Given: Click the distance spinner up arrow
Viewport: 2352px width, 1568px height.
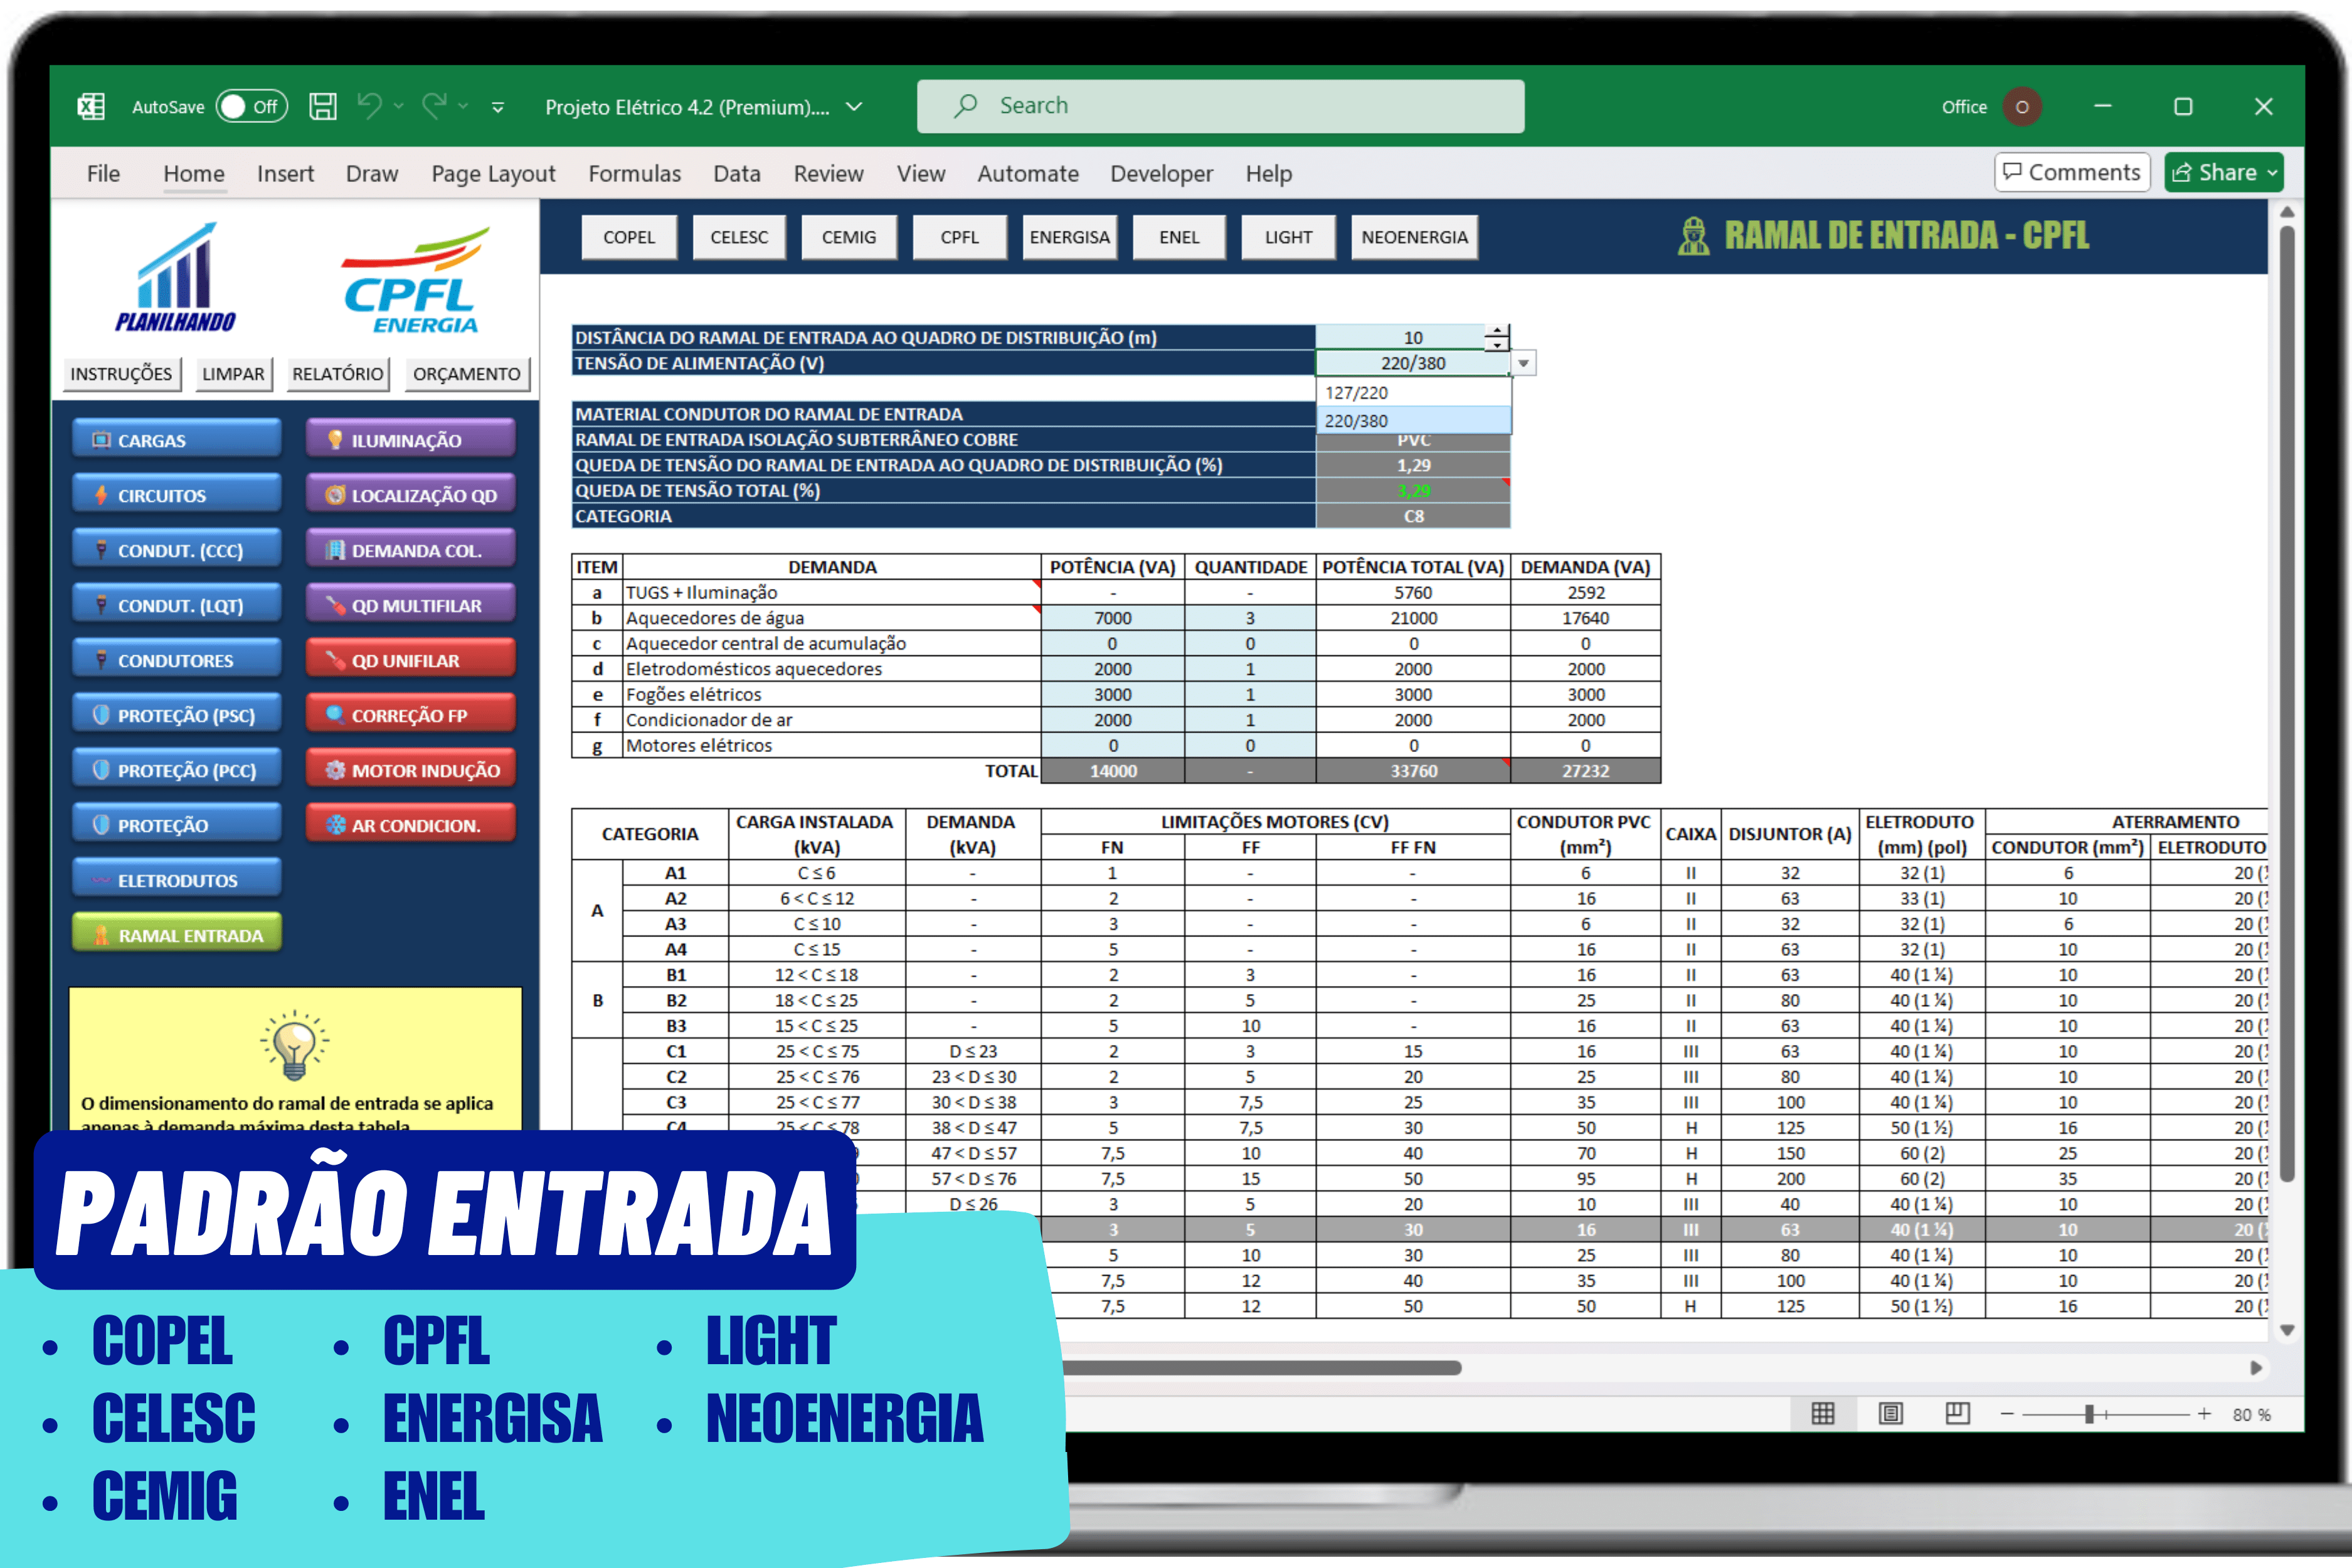Looking at the screenshot, I should pyautogui.click(x=1496, y=331).
